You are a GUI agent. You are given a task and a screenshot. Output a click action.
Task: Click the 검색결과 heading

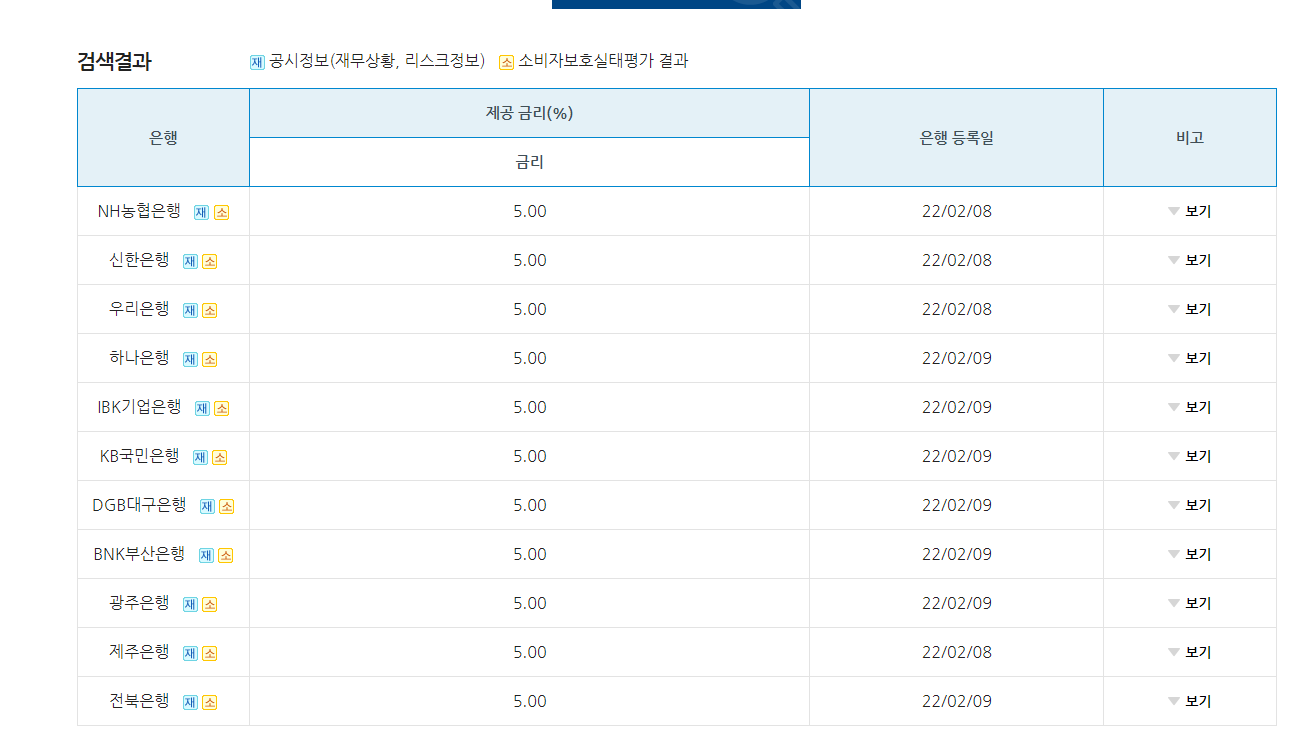tap(114, 61)
